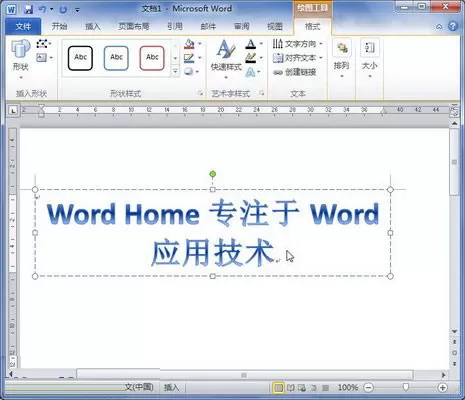Switch to the 页面布局 Page Layout tab
Image resolution: width=465 pixels, height=400 pixels.
coord(133,26)
